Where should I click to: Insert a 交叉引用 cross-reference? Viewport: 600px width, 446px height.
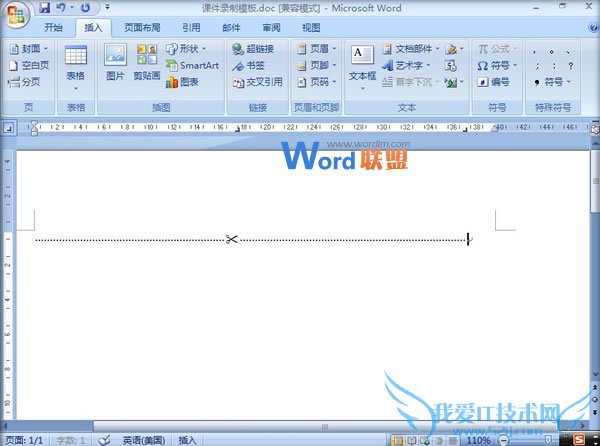pos(258,81)
